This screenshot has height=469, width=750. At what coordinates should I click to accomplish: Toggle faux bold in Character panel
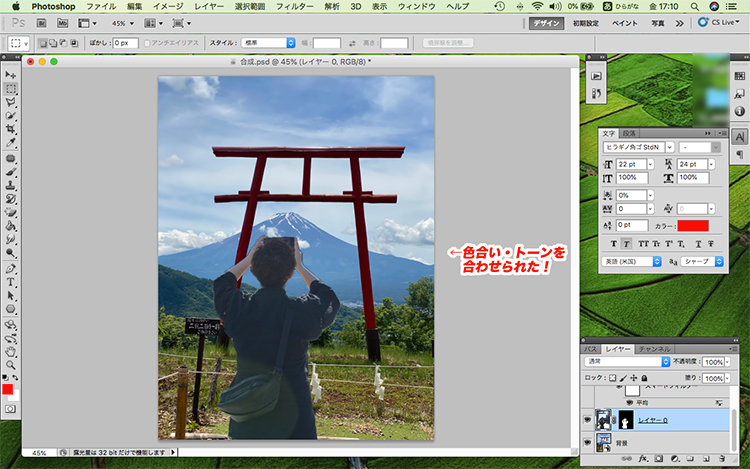614,244
